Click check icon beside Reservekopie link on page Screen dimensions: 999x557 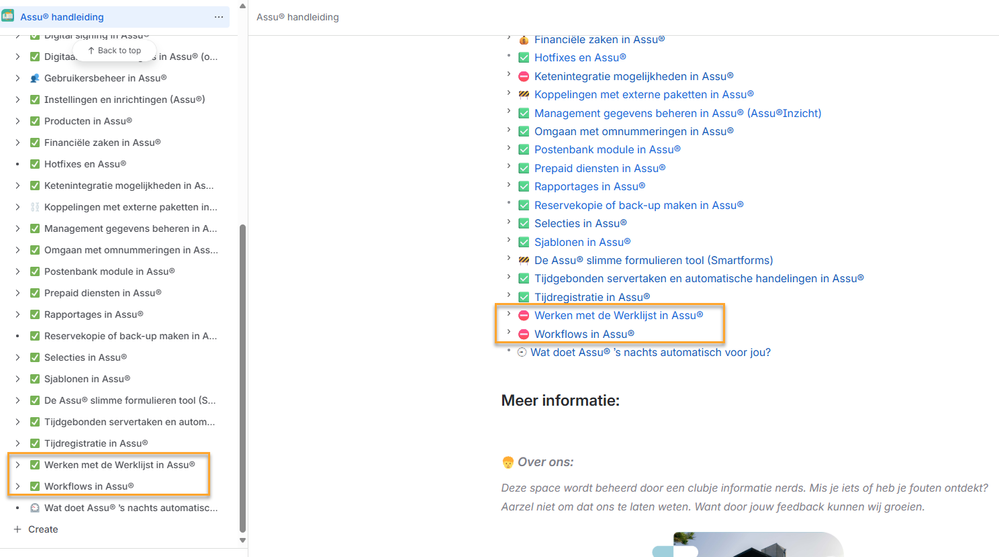pos(524,205)
